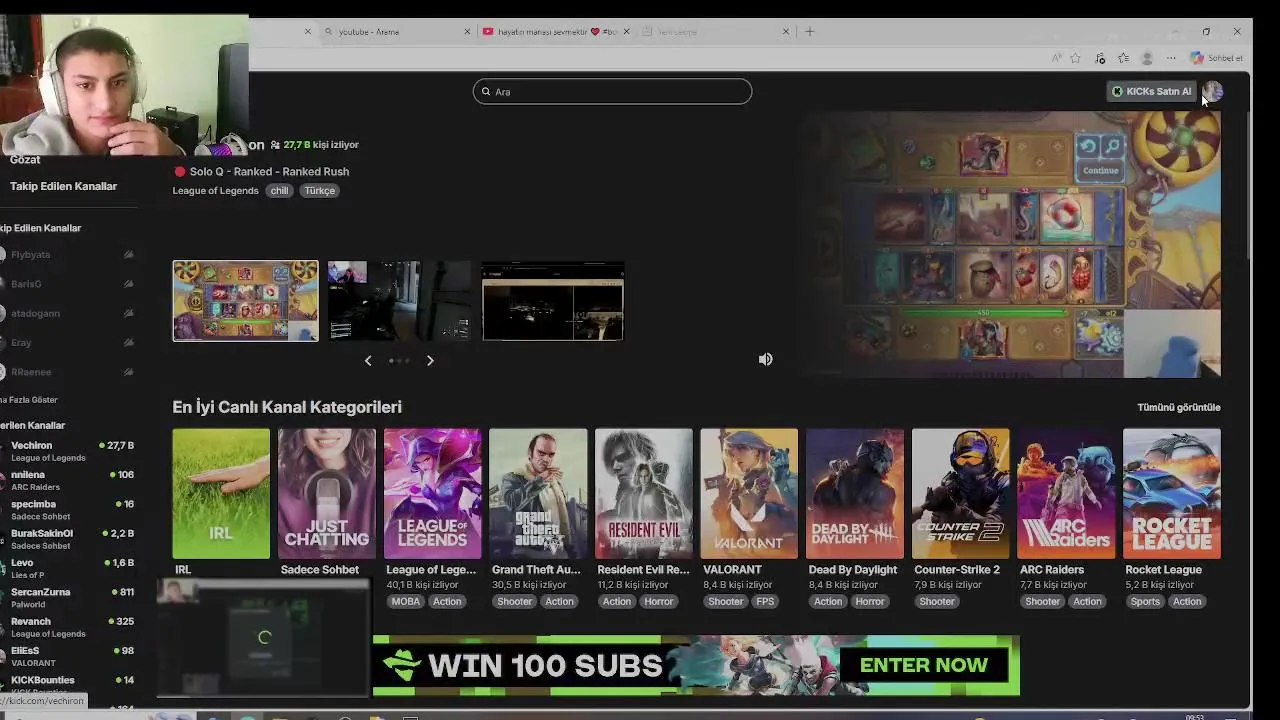The width and height of the screenshot is (1280, 720).
Task: Click Horror tag under Dead by Daylight
Action: pyautogui.click(x=869, y=602)
